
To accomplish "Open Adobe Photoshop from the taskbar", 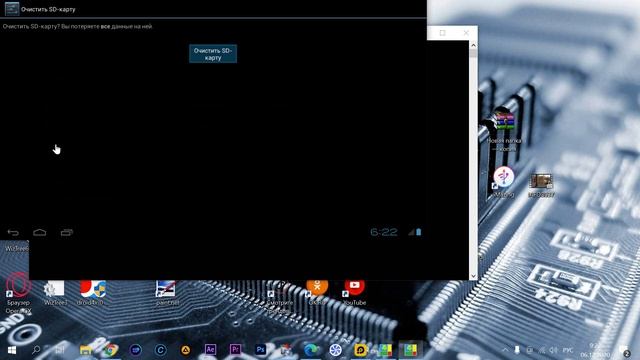I will click(x=260, y=350).
